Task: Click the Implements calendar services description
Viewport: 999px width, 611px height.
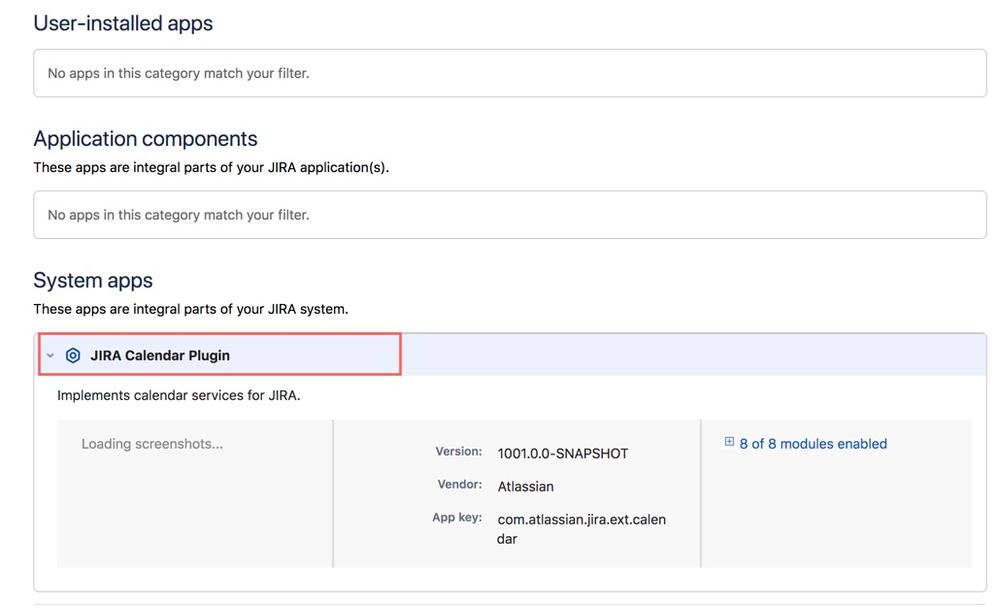Action: (x=178, y=396)
